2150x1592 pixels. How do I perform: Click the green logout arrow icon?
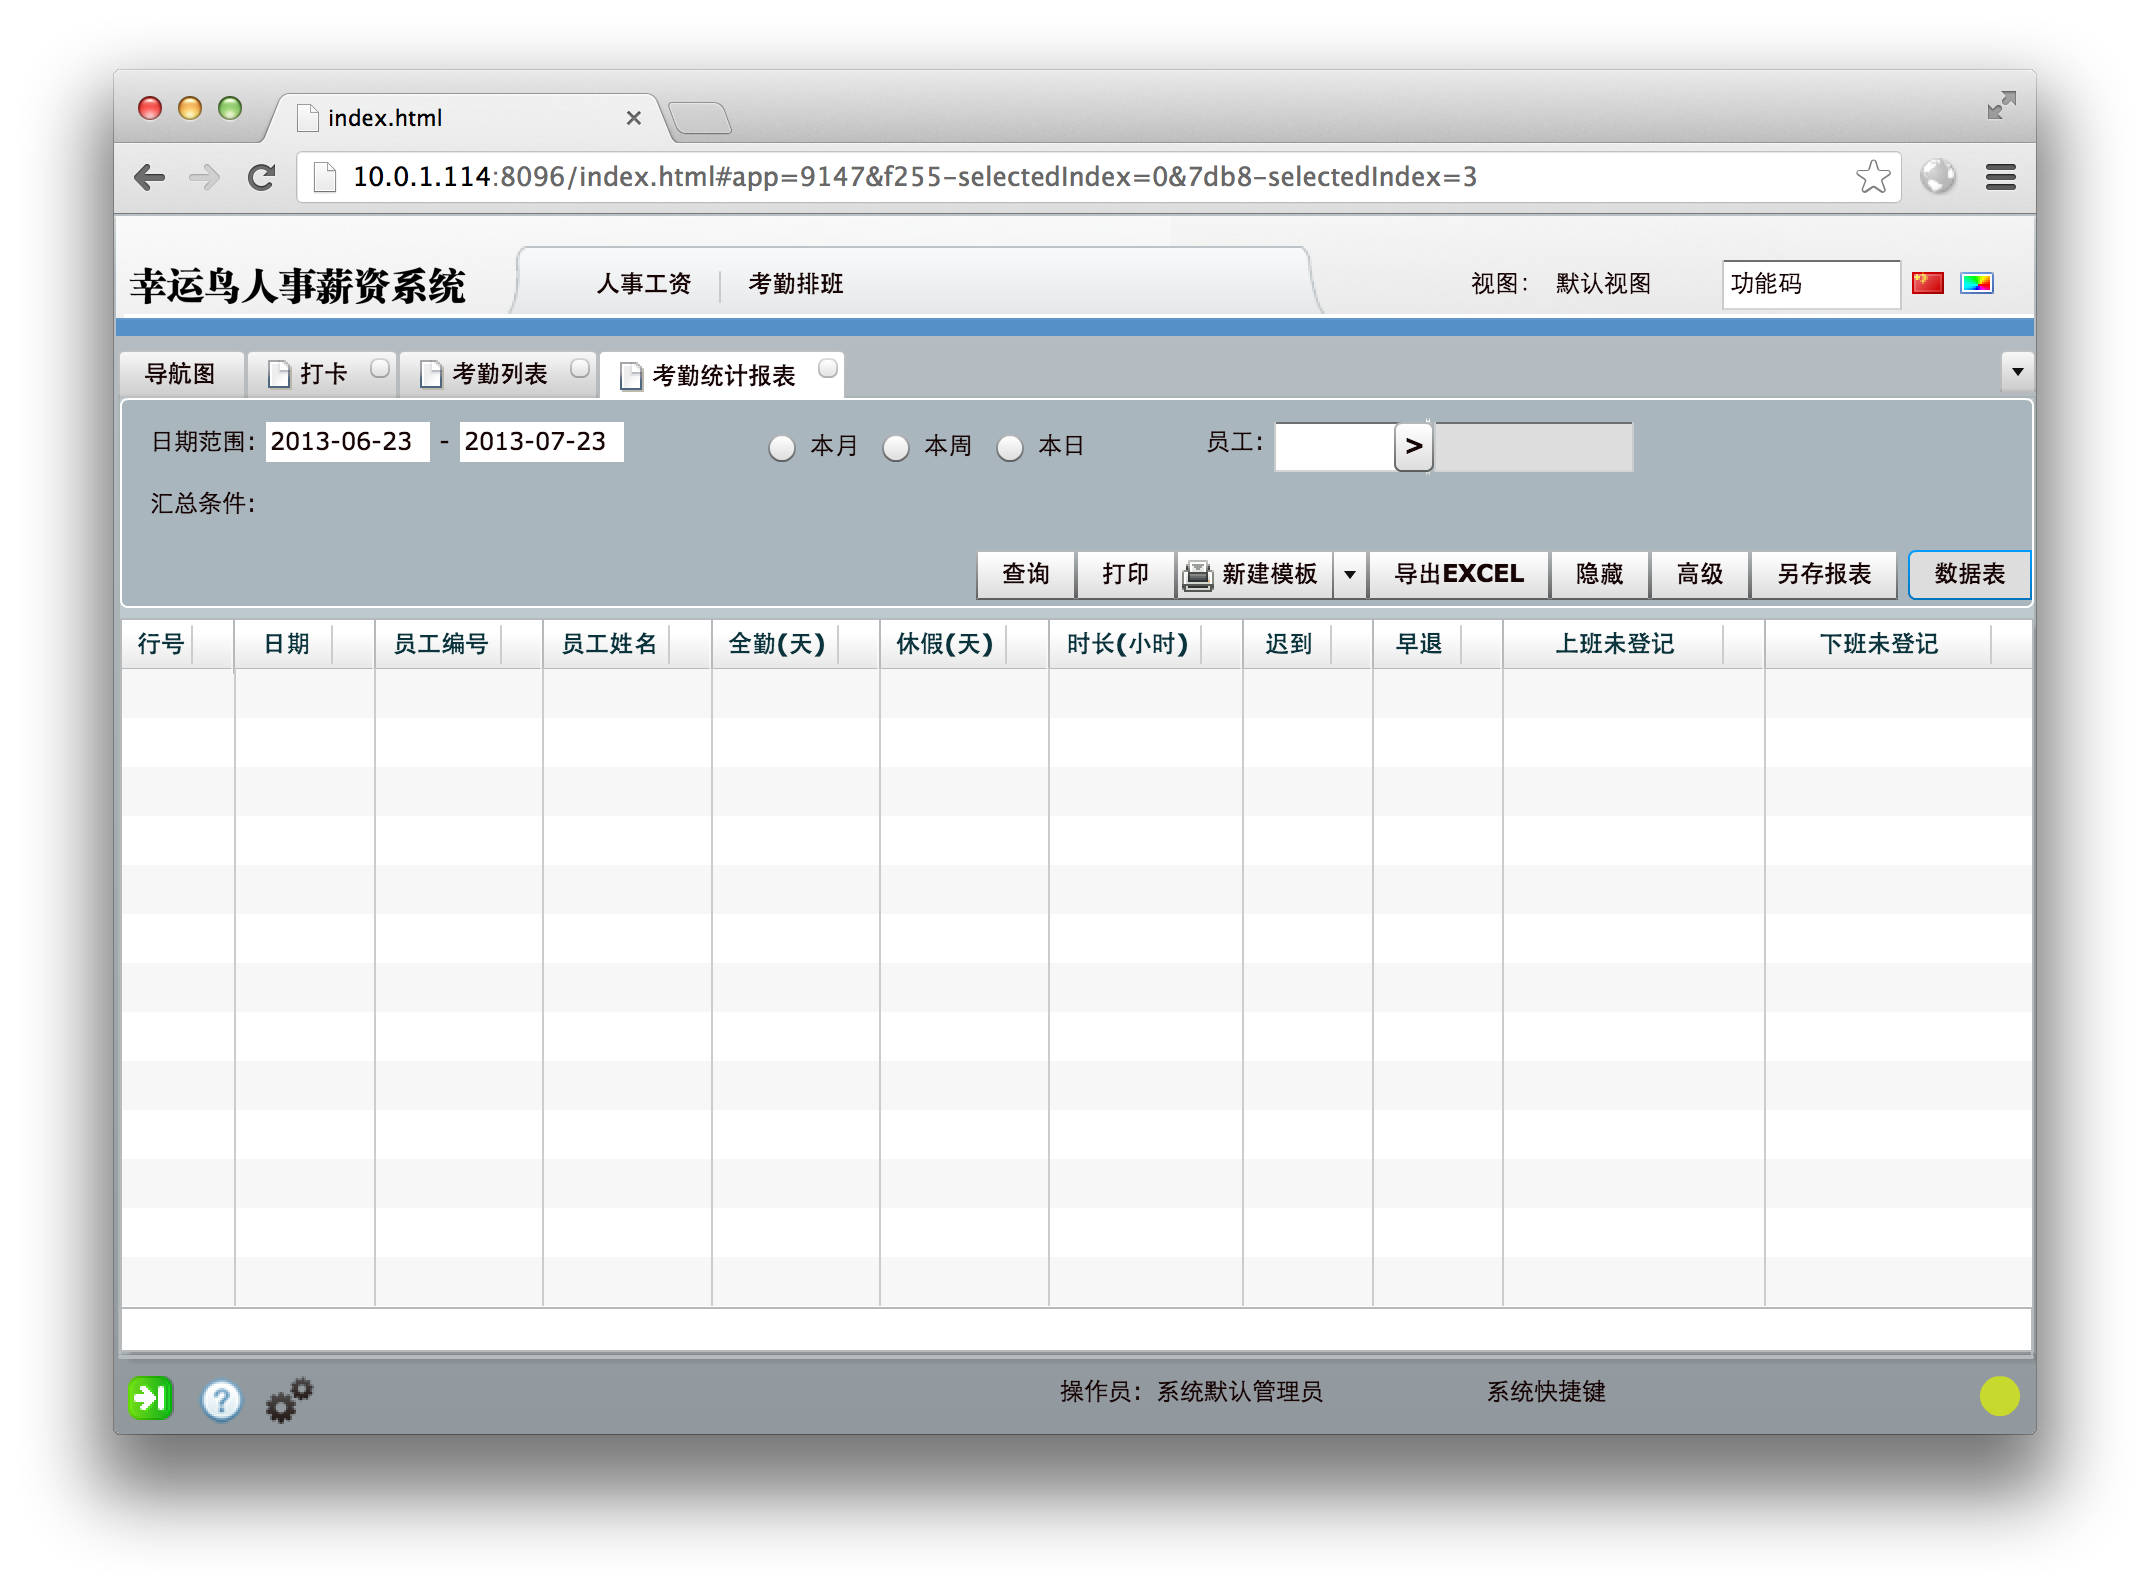pos(151,1397)
